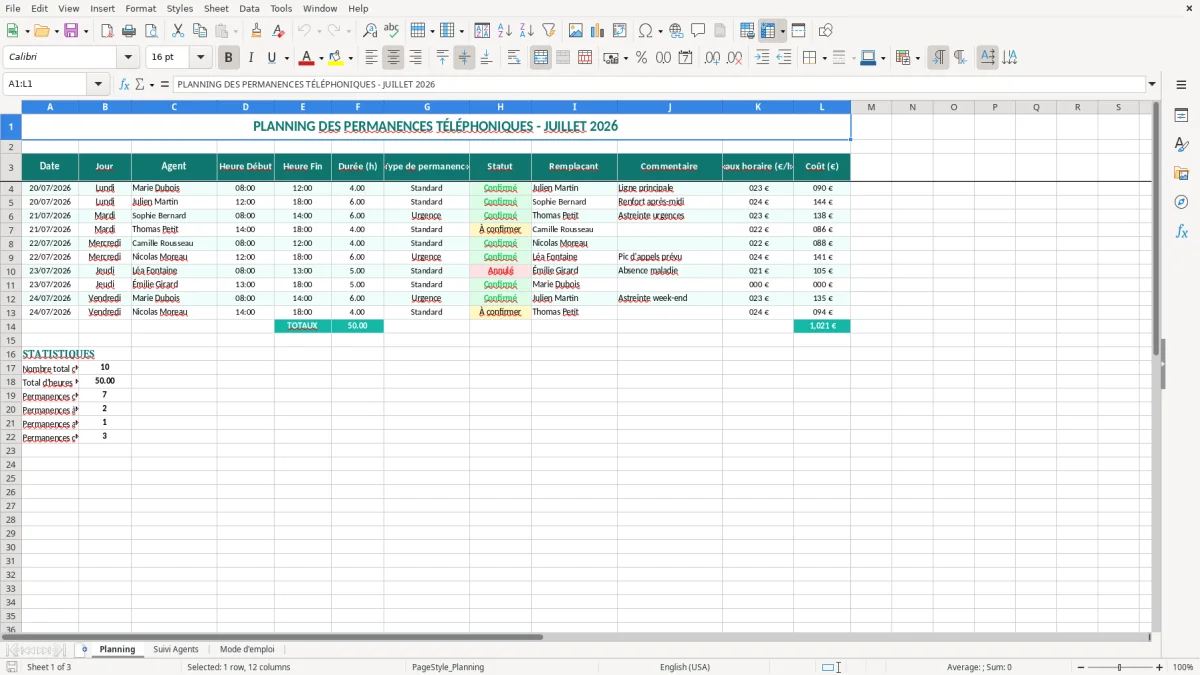This screenshot has height=675, width=1200.
Task: Align cell content left
Action: [371, 58]
